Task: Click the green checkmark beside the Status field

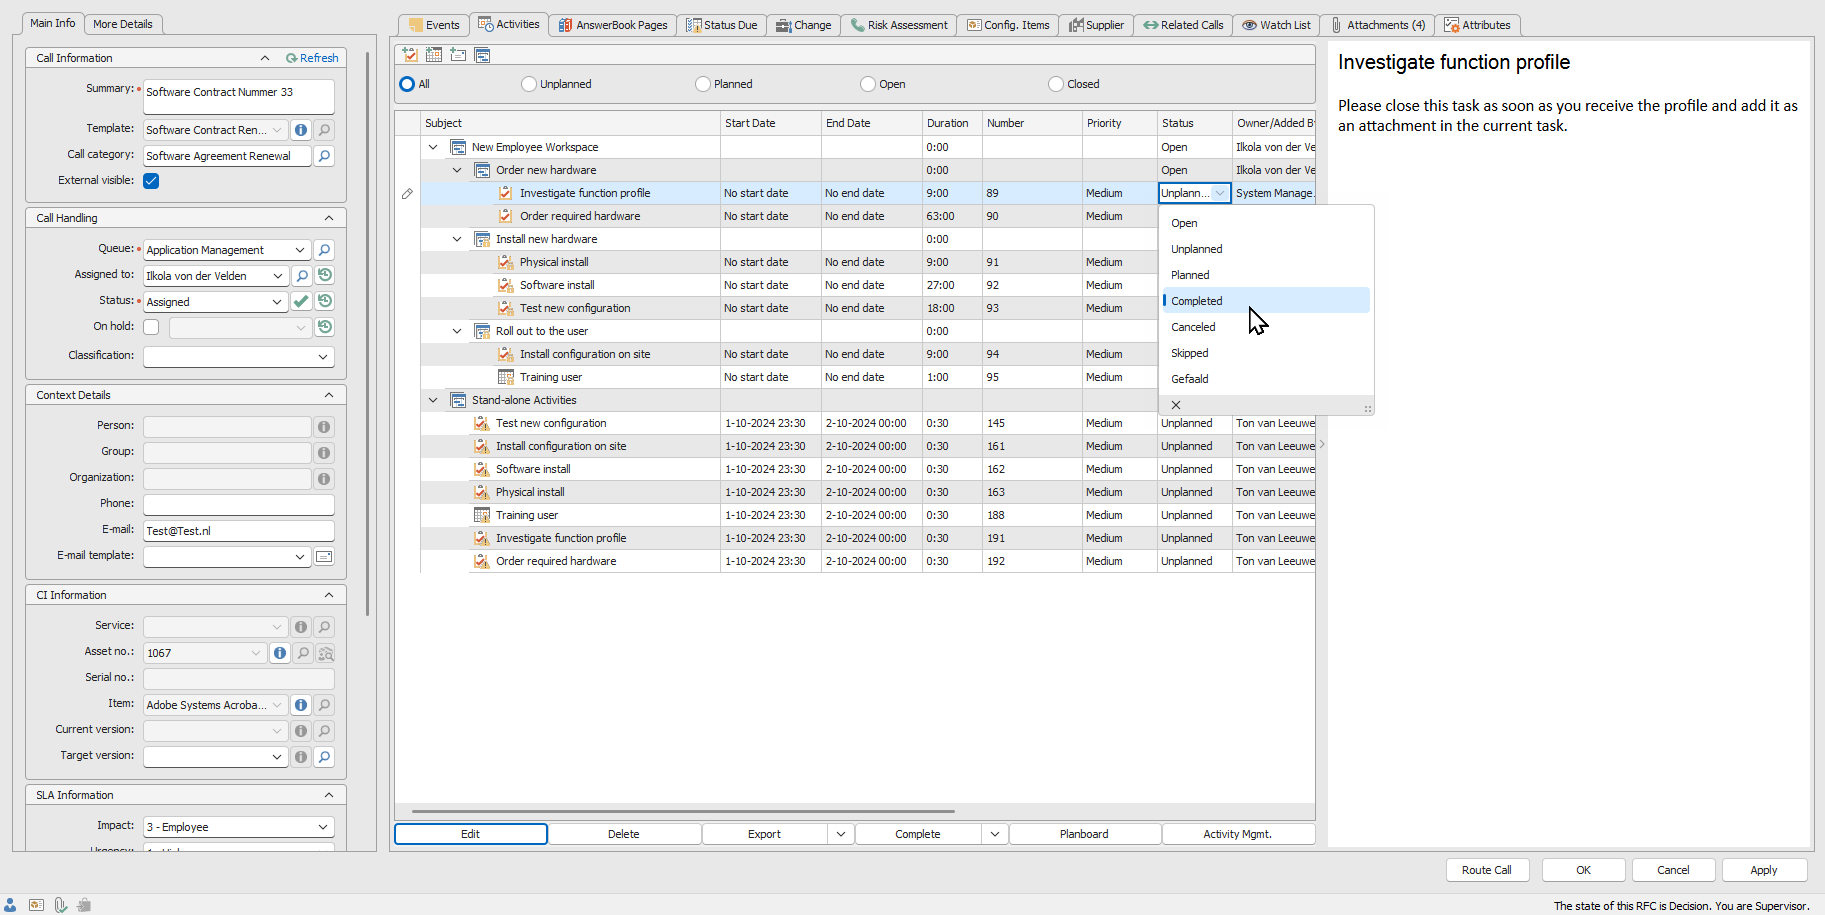Action: pos(301,301)
